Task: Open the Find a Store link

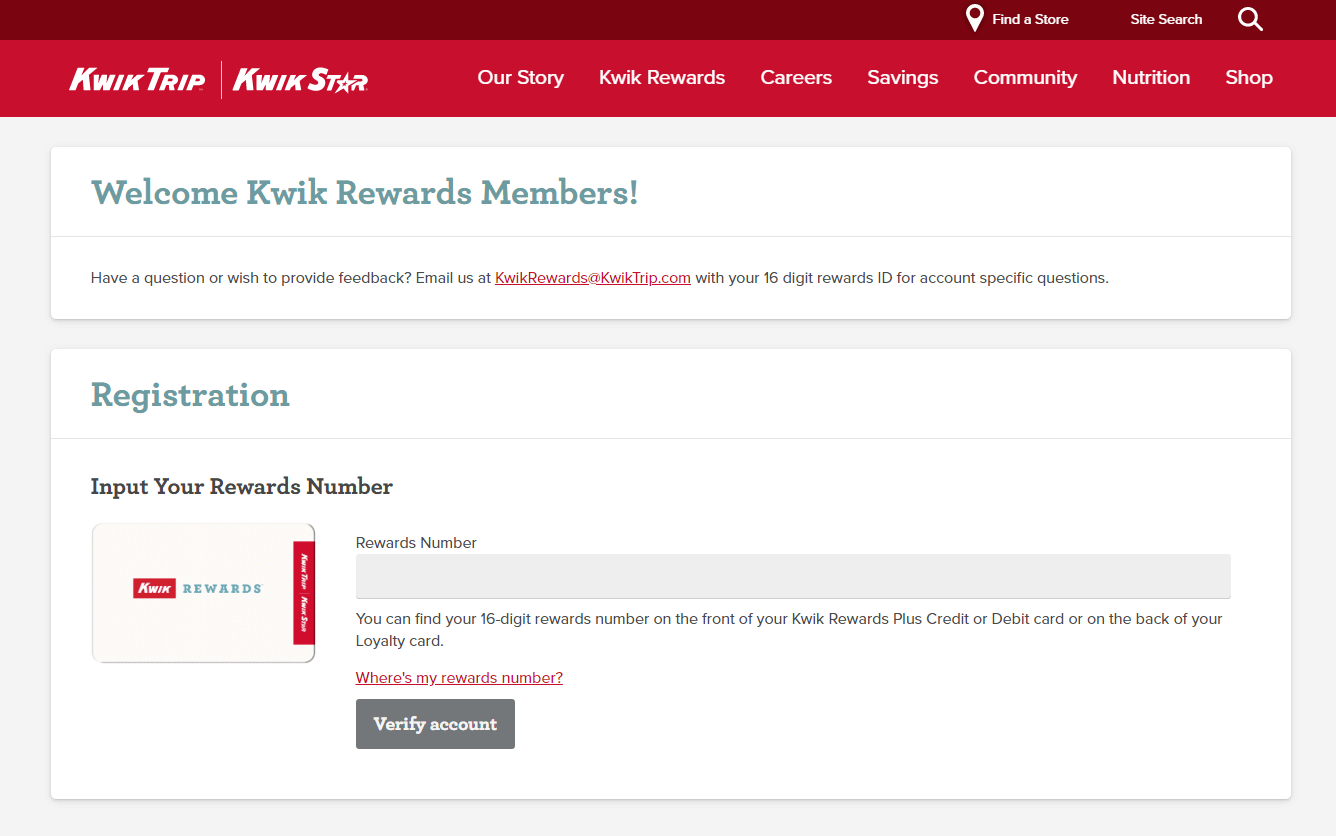Action: point(1030,19)
